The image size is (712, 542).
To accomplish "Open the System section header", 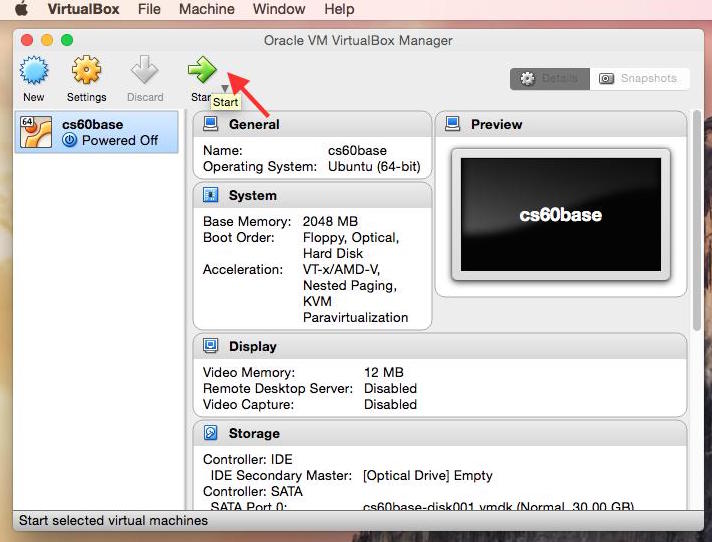I will (x=312, y=195).
